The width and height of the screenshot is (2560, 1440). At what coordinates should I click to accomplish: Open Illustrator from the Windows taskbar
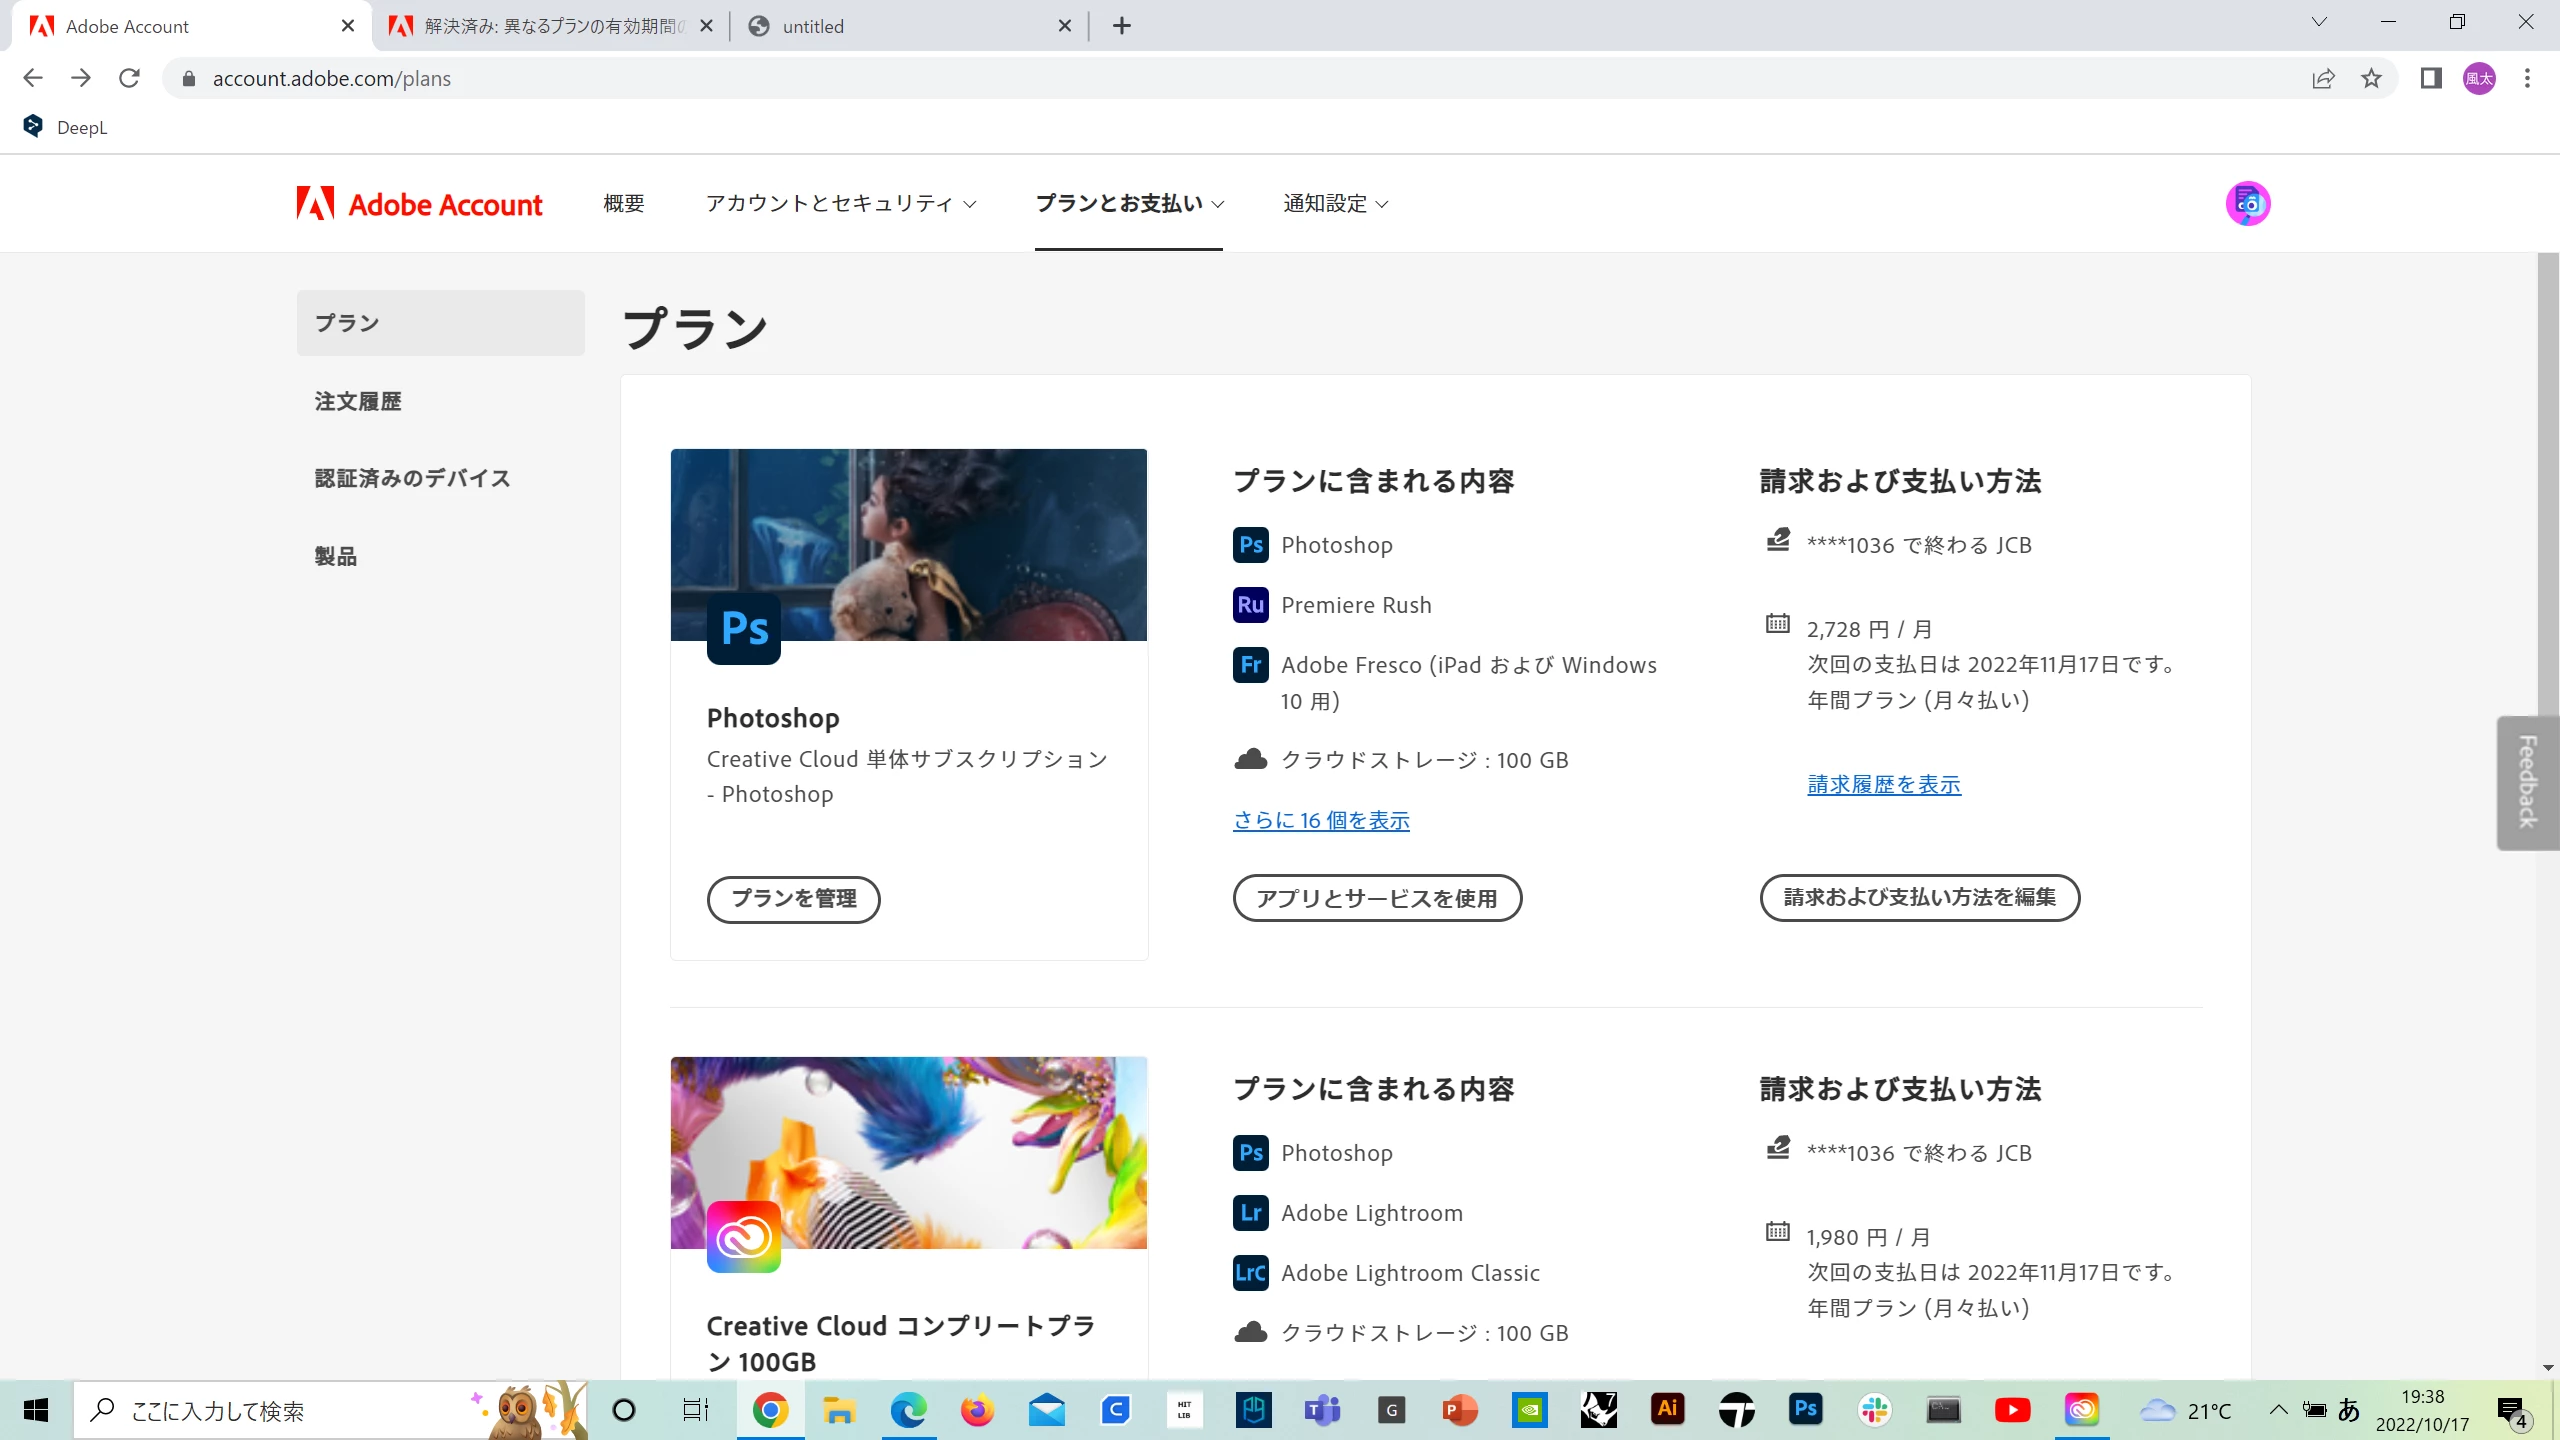click(1667, 1410)
